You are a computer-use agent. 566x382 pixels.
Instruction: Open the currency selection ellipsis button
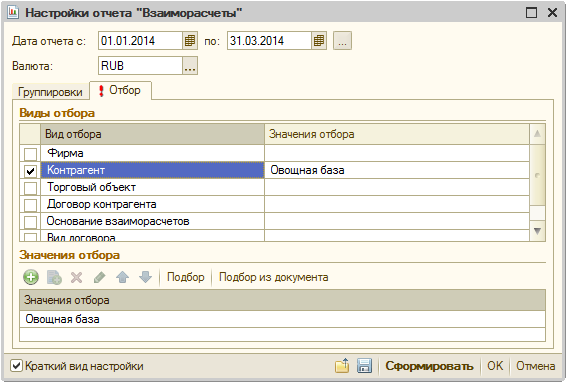190,66
